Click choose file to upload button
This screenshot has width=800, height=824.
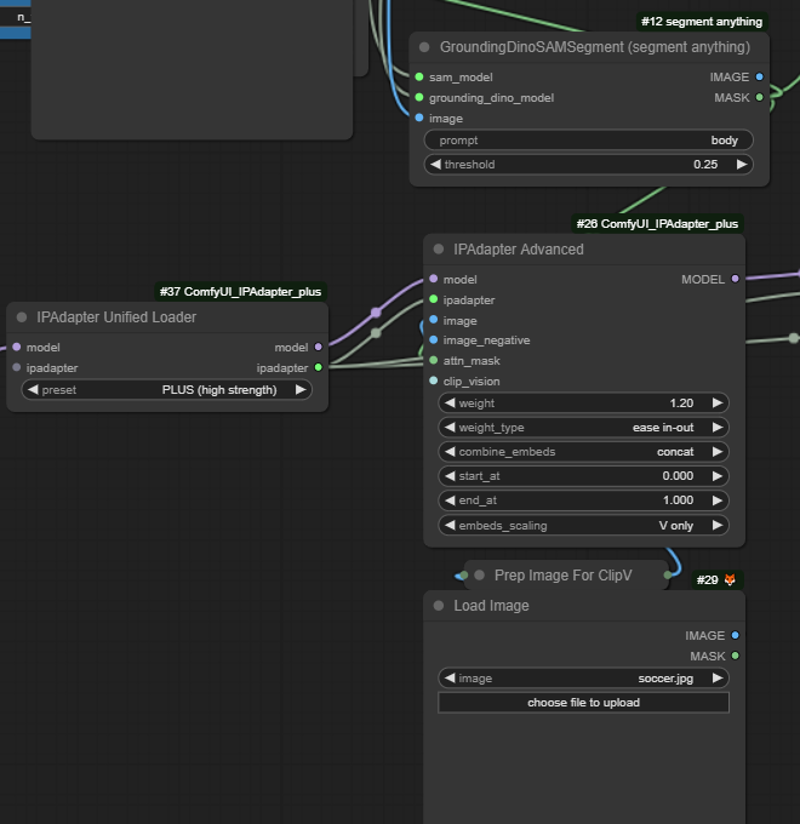point(583,703)
